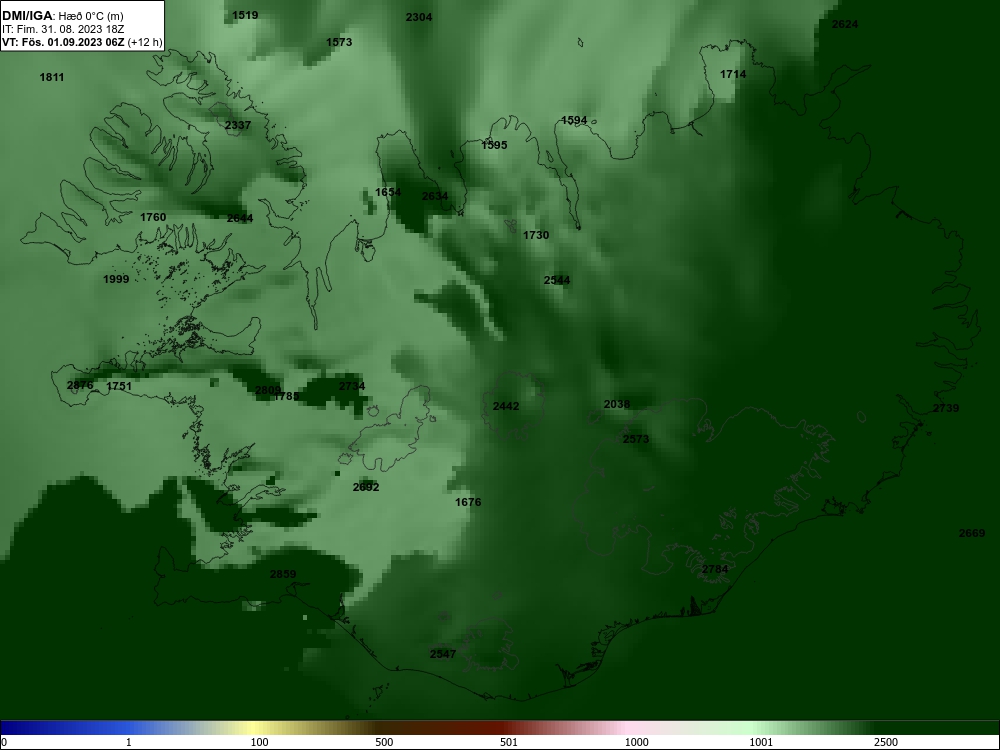Click the 2784 height value label
This screenshot has height=750, width=1000.
click(x=715, y=569)
